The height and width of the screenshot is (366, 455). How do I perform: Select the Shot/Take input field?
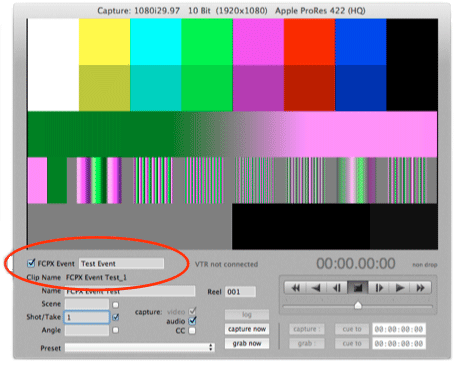(87, 317)
